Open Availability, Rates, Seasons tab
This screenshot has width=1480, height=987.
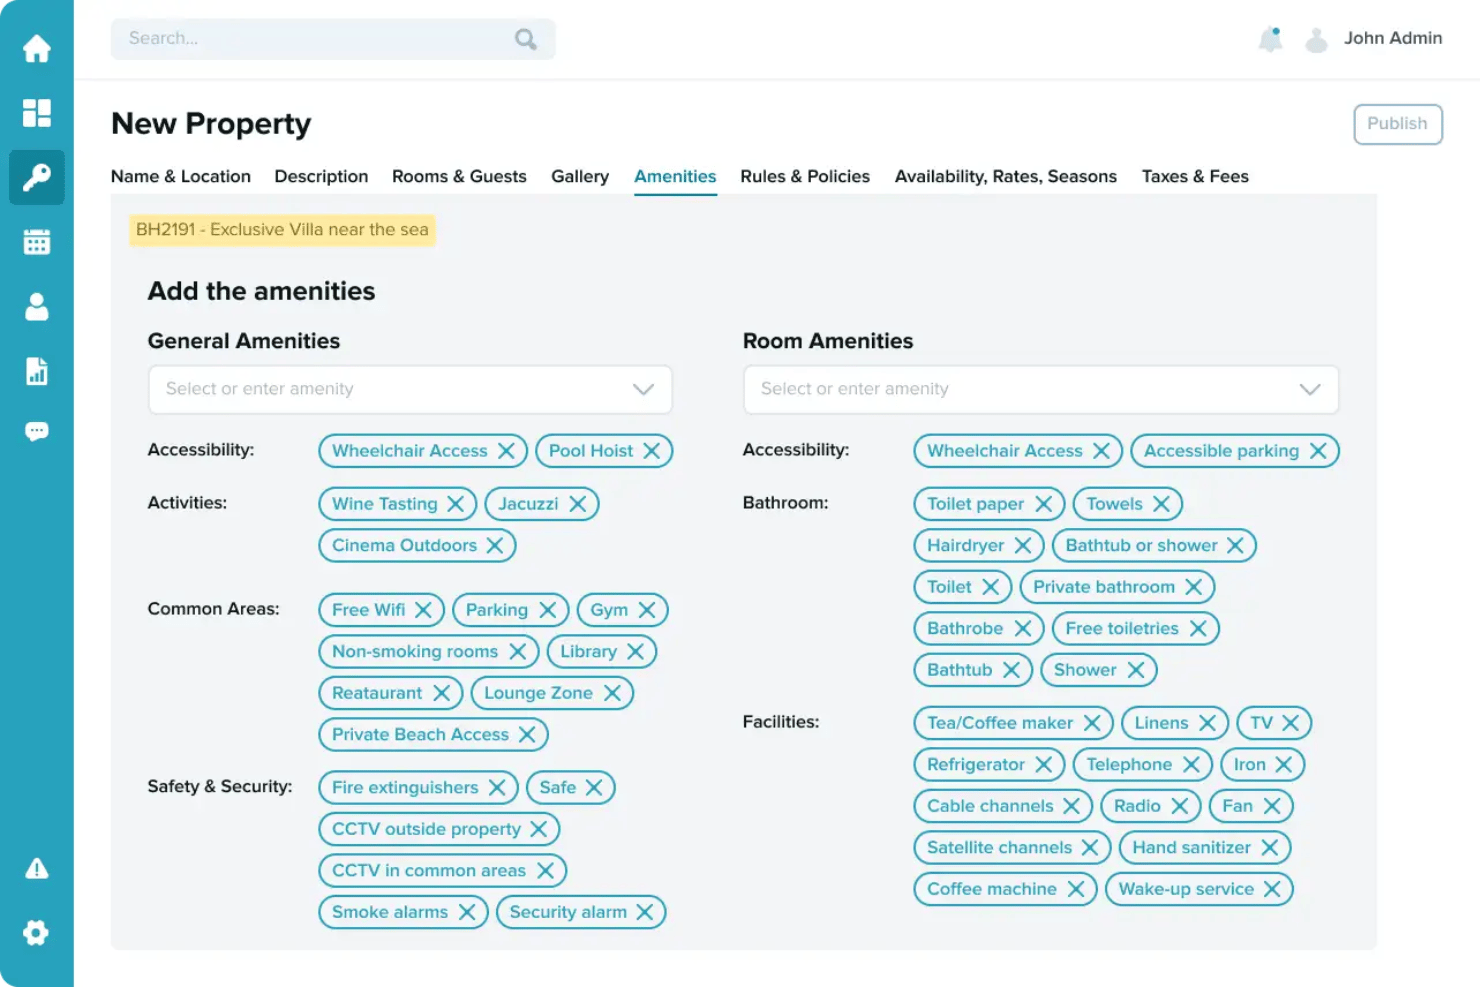coord(1006,177)
